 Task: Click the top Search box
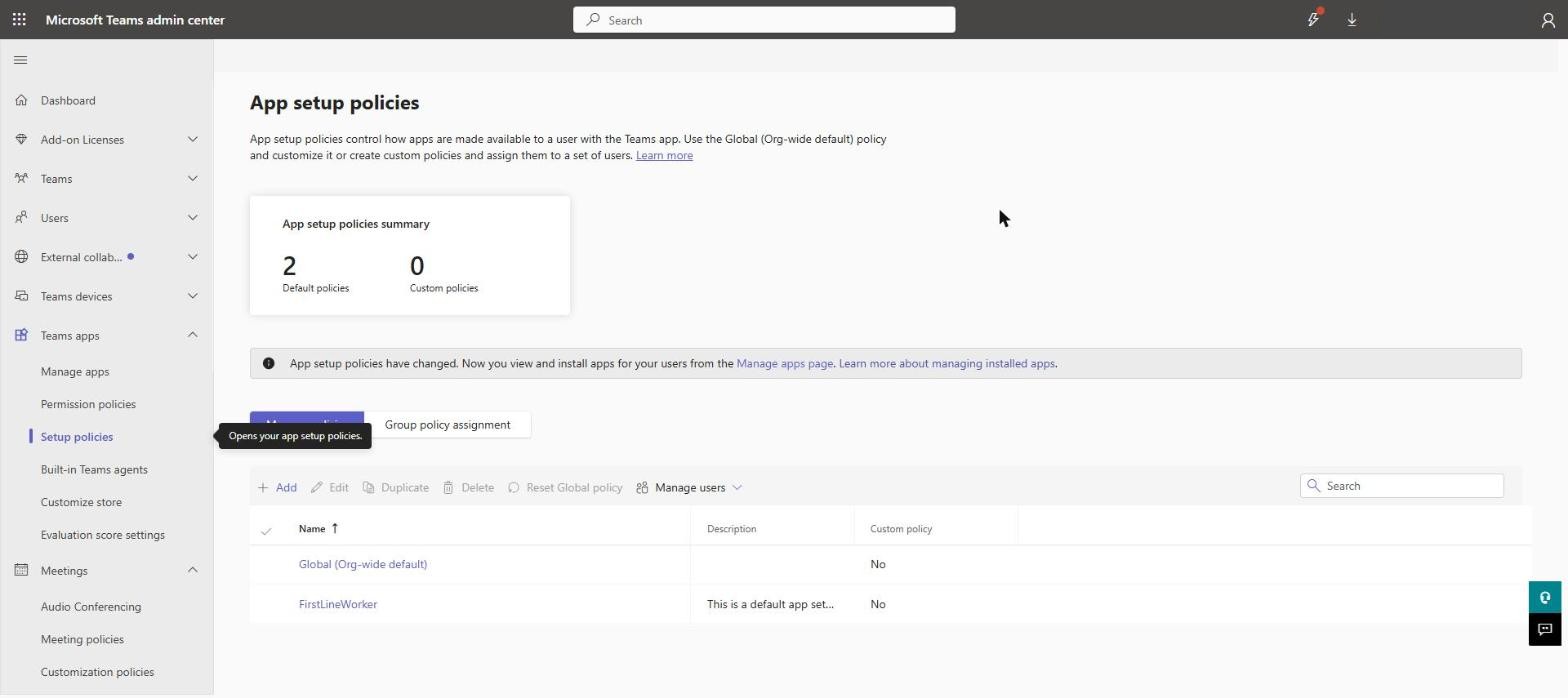[x=764, y=20]
